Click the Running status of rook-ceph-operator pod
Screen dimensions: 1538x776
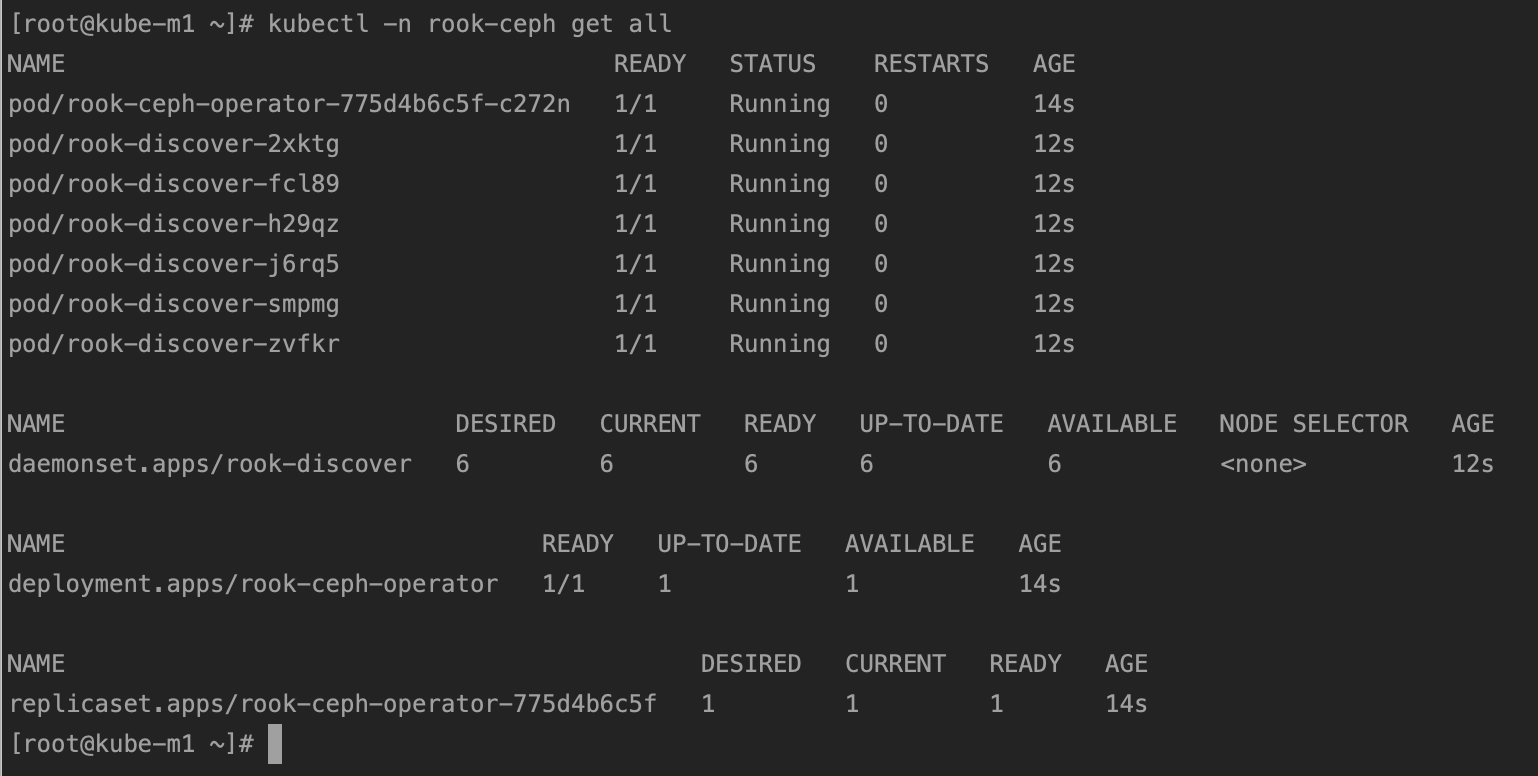click(779, 104)
